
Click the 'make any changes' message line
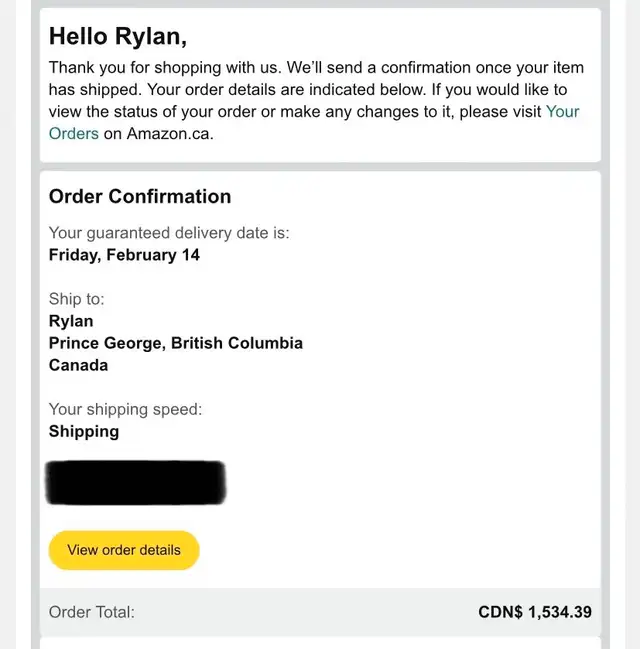tap(314, 112)
